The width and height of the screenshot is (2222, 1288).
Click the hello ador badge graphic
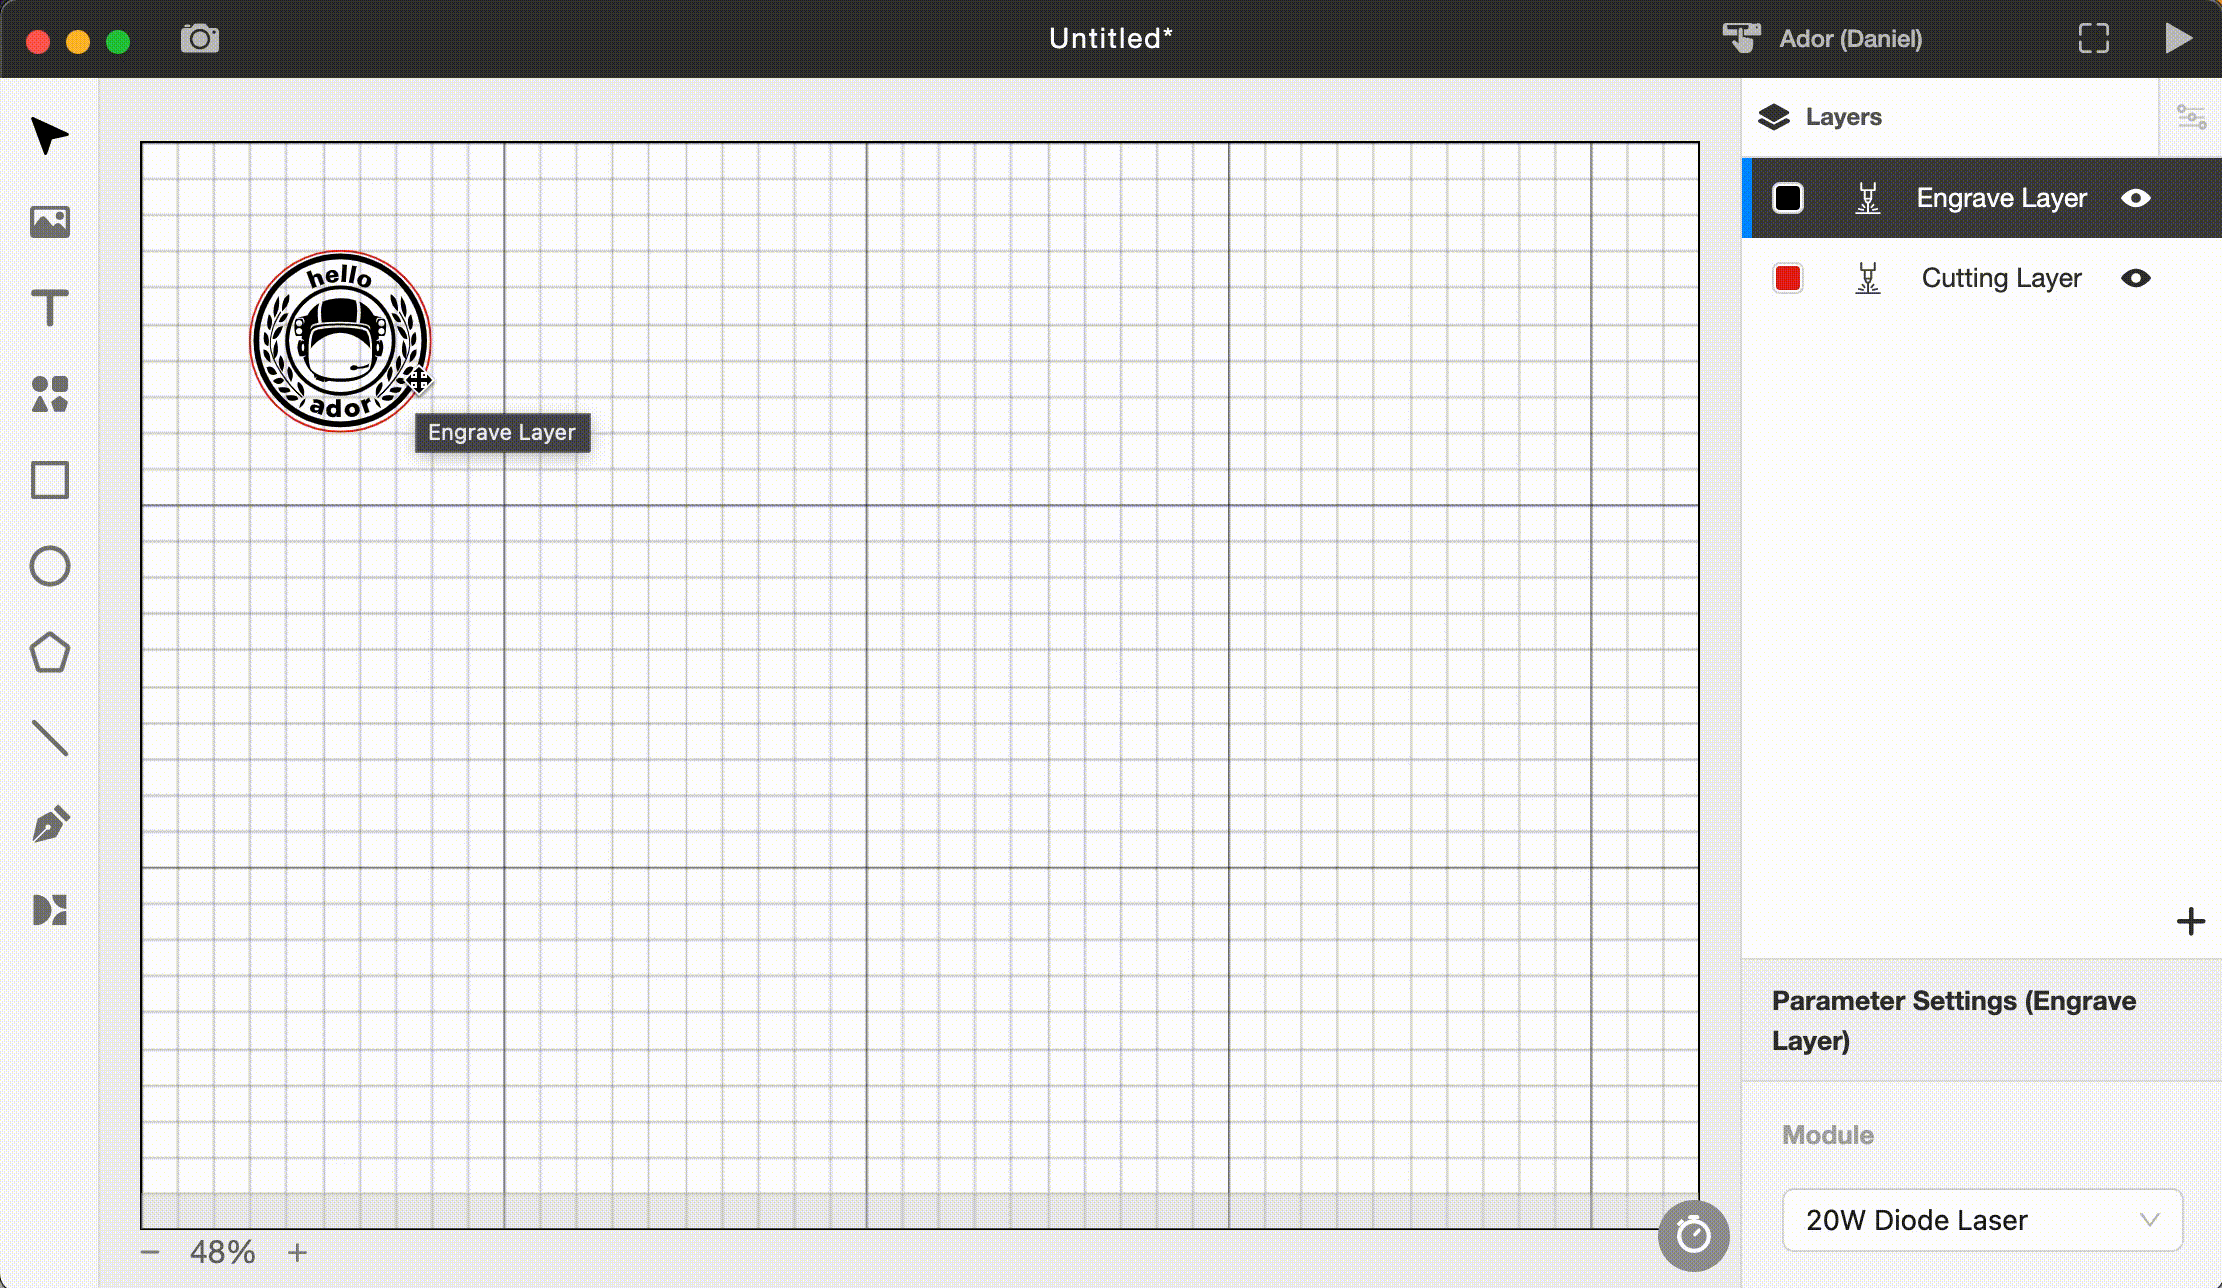pos(340,341)
